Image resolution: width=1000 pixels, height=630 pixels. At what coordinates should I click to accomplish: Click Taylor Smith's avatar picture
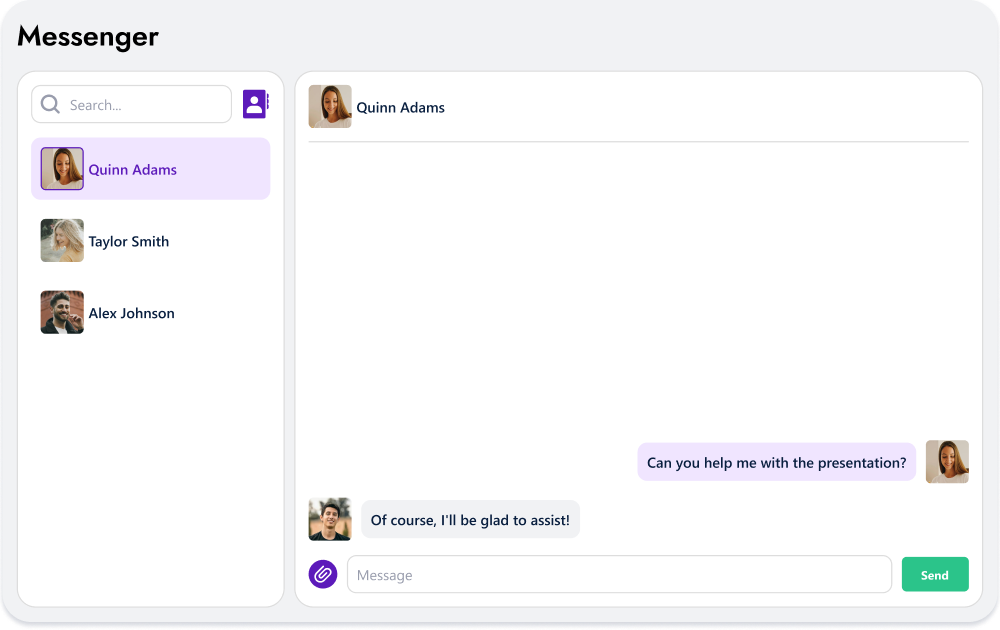point(61,240)
